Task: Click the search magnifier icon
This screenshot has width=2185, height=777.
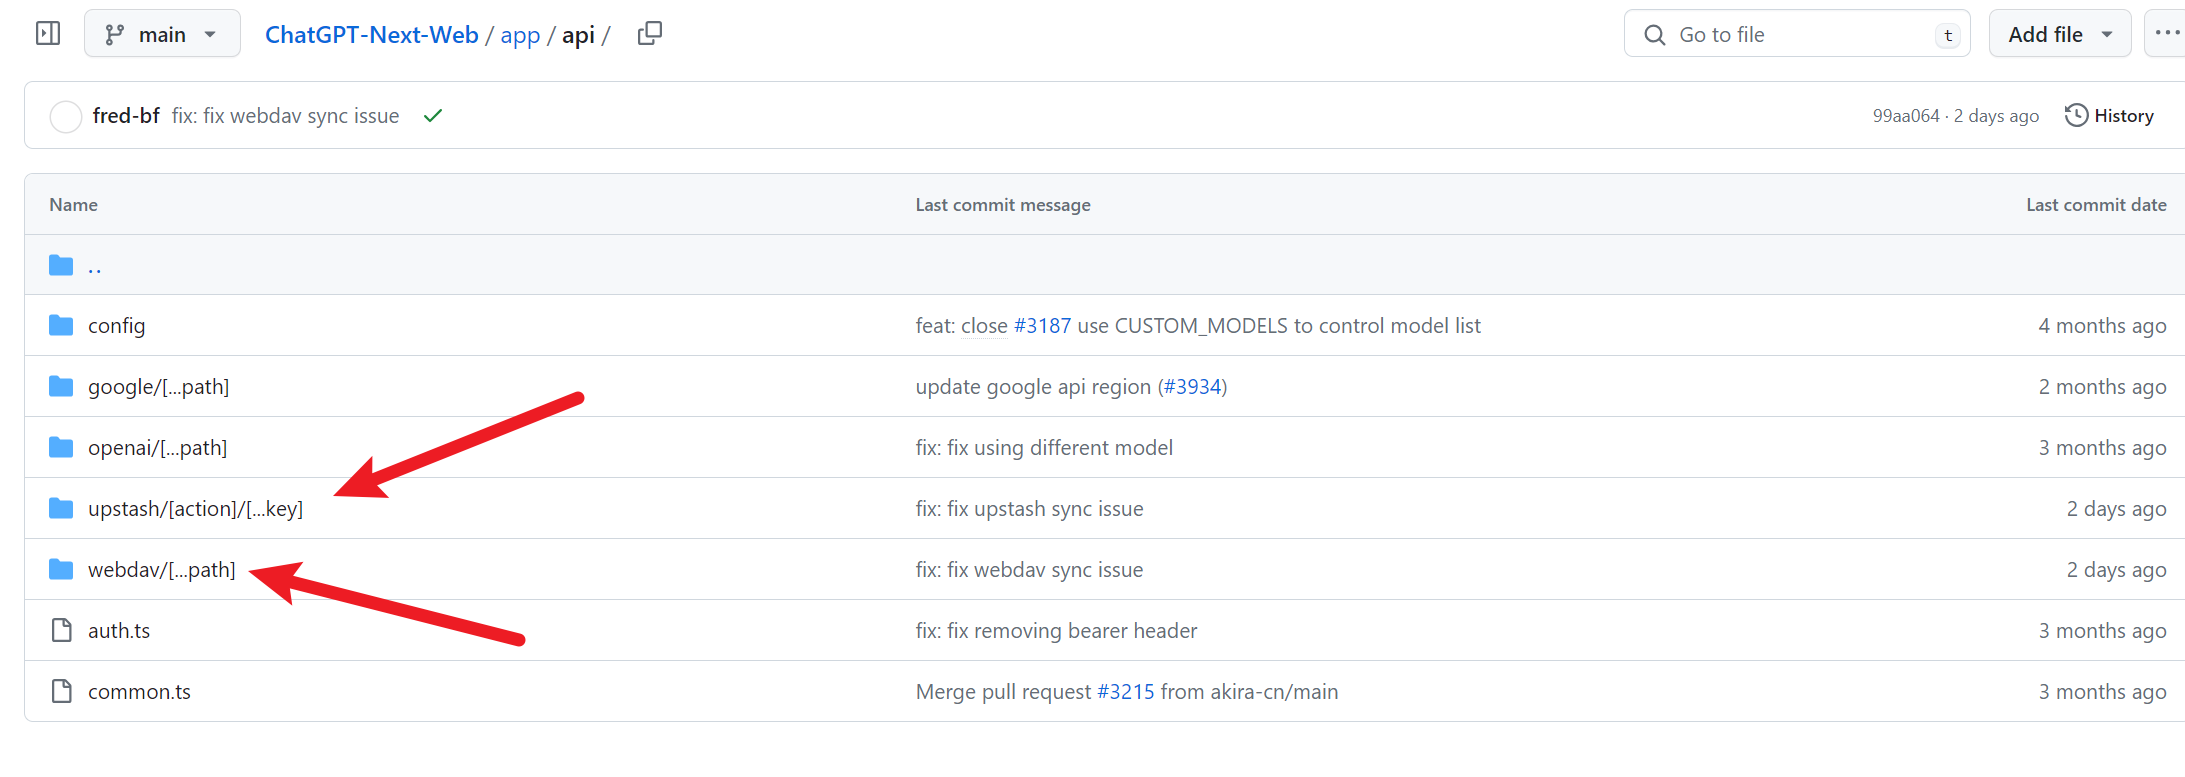Action: coord(1655,35)
